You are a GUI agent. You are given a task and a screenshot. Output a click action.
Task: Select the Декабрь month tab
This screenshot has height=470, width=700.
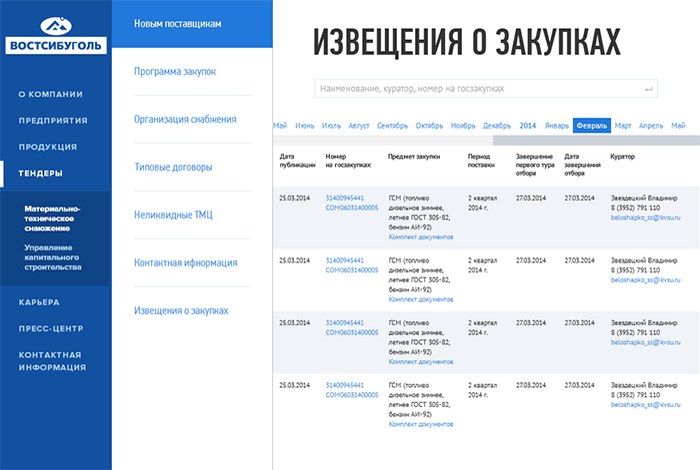coord(496,126)
